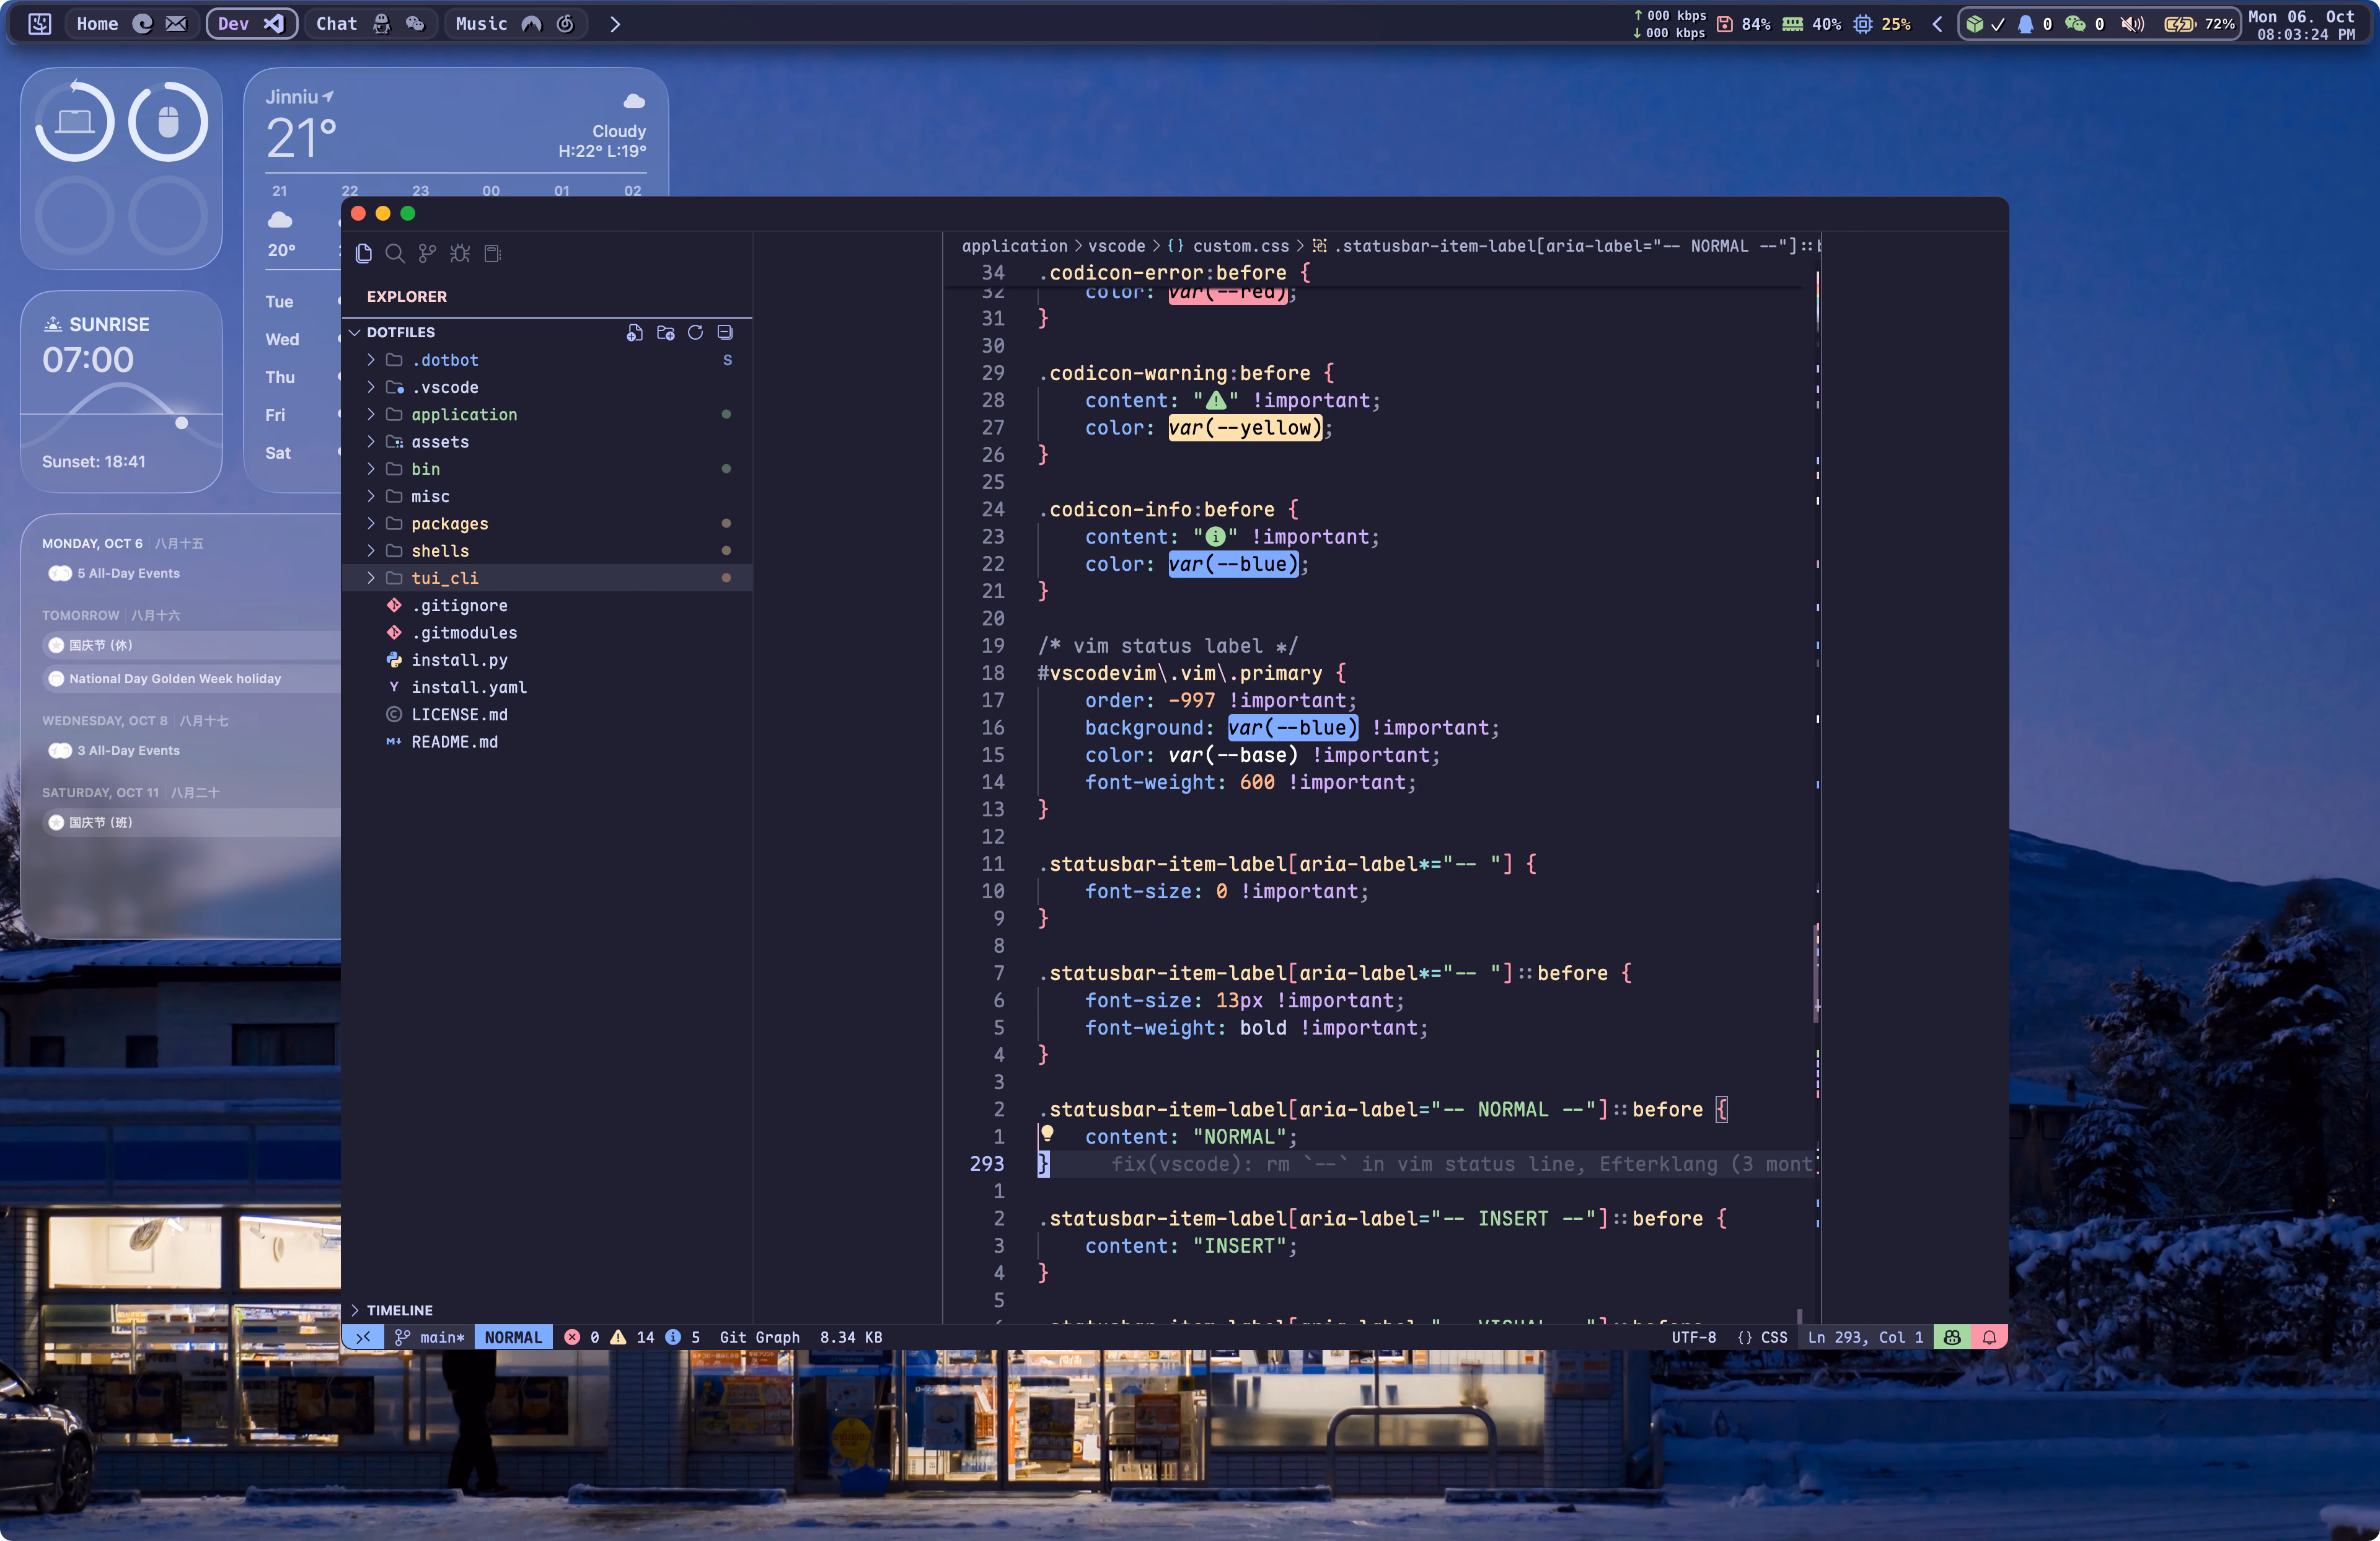
Task: Click the var(--yellow) color highlight
Action: tap(1245, 428)
